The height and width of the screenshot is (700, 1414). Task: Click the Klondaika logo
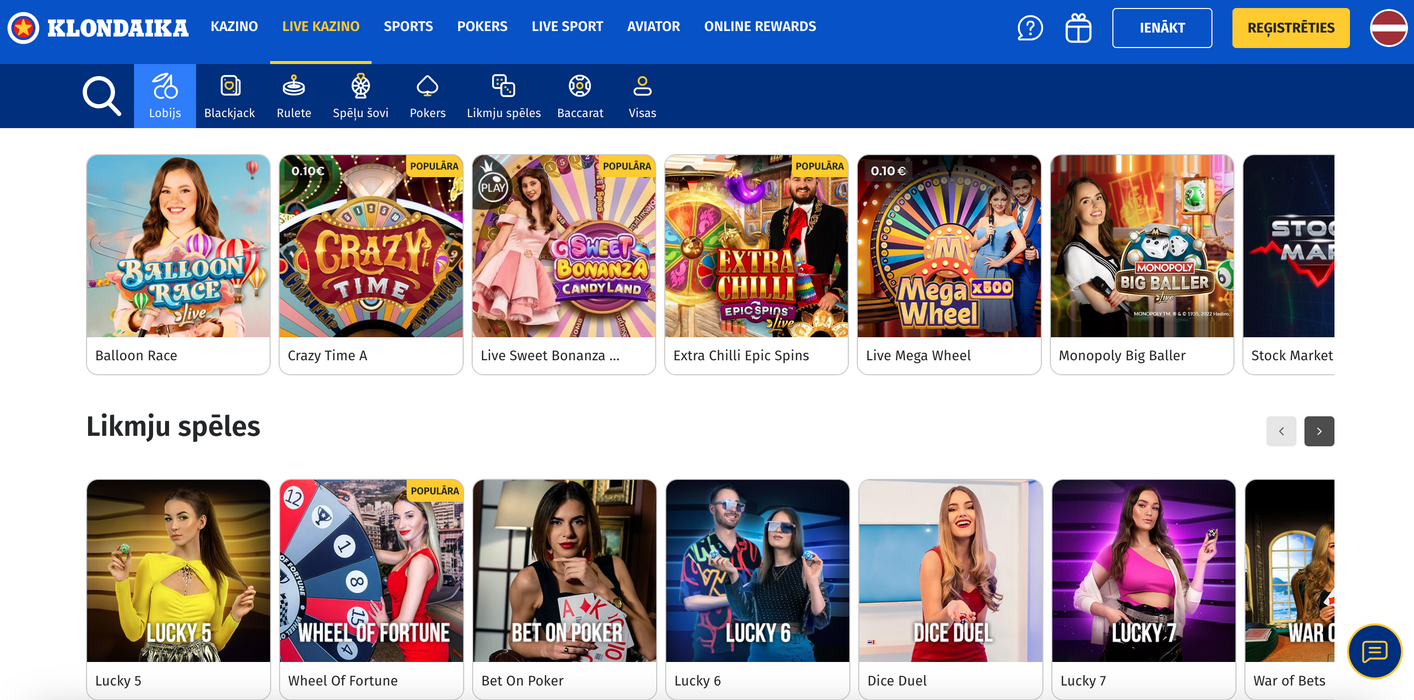click(98, 28)
